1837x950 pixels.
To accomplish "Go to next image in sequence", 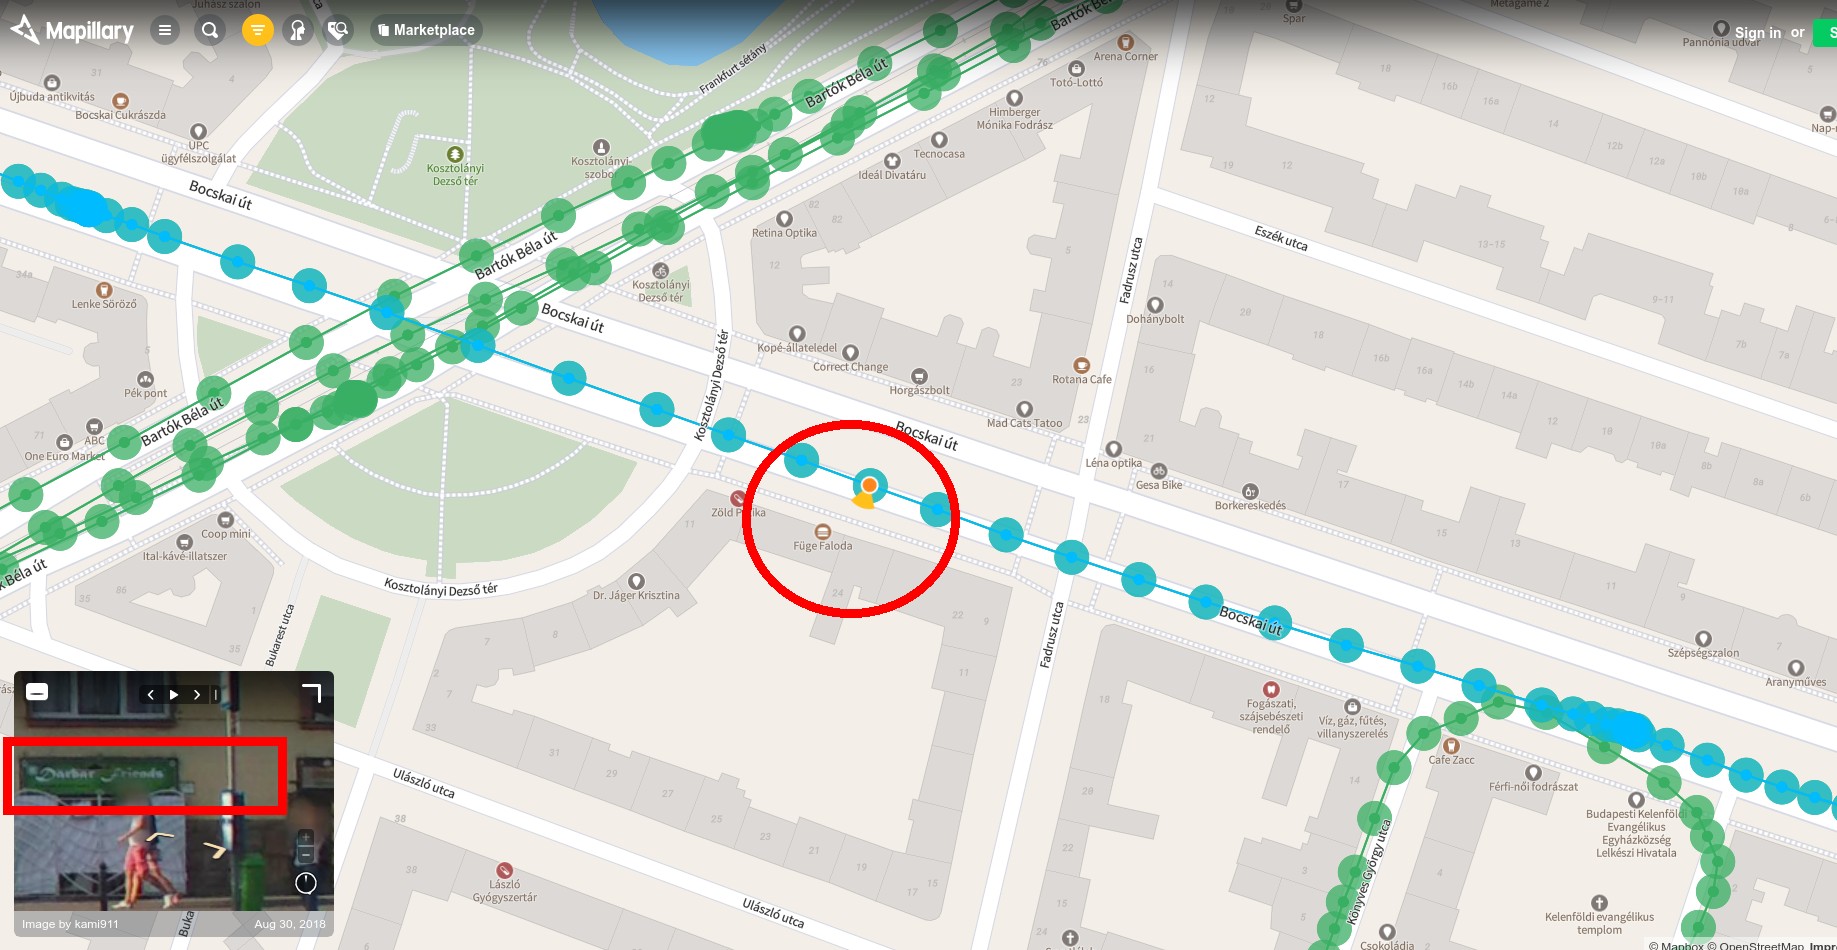I will [197, 694].
